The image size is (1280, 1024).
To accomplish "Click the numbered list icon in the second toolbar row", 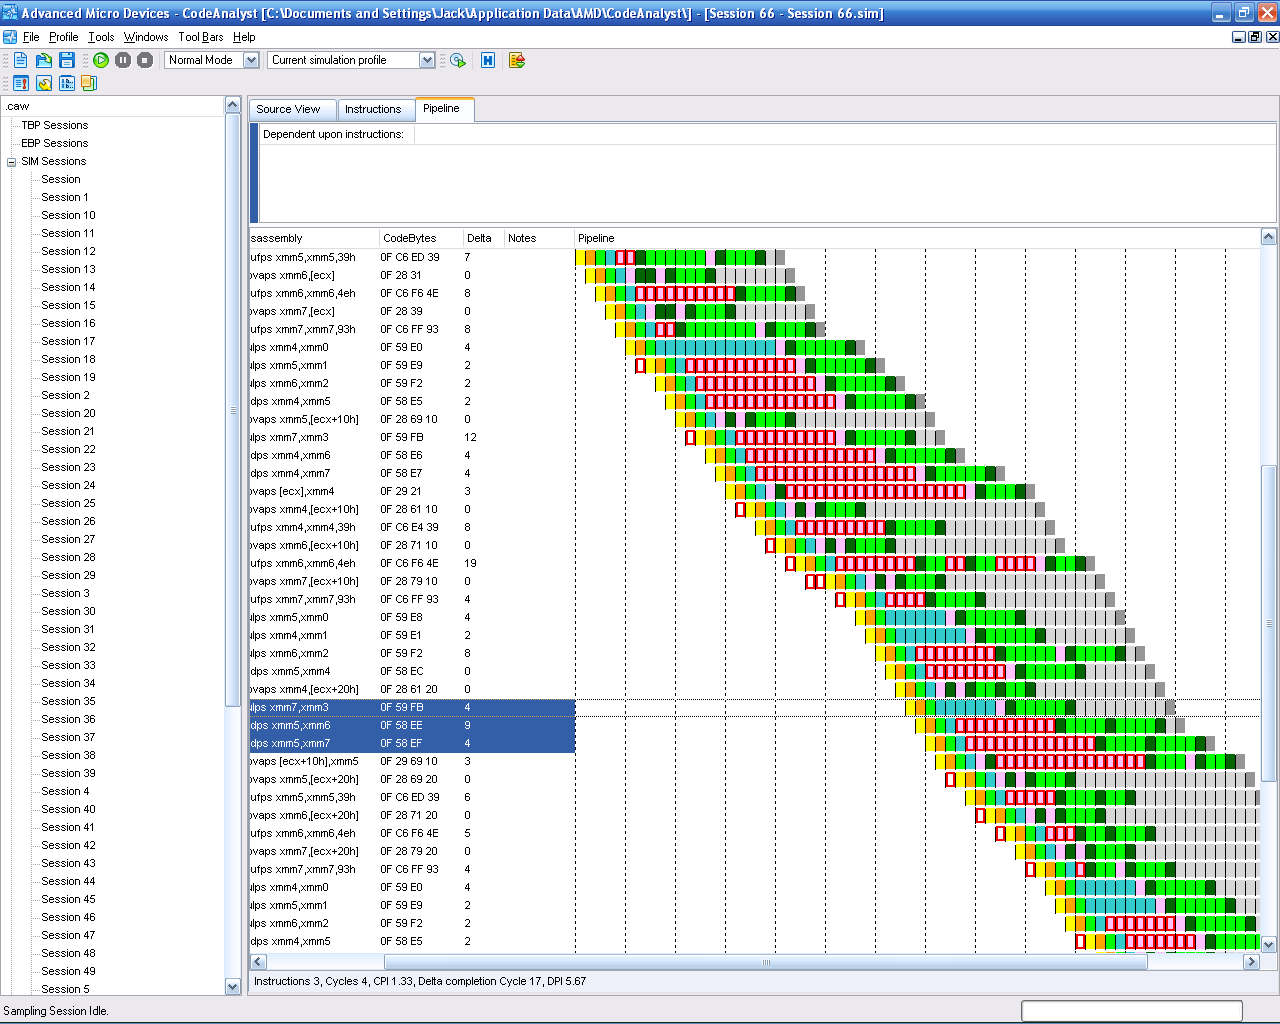I will (x=67, y=83).
